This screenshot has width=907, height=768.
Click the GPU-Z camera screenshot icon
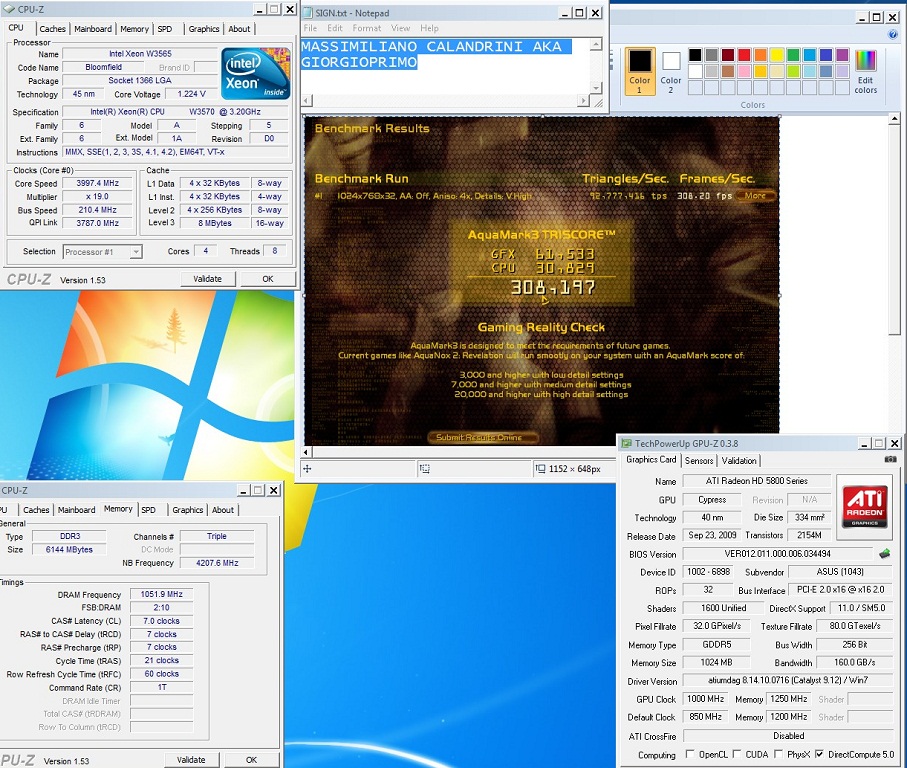(890, 459)
